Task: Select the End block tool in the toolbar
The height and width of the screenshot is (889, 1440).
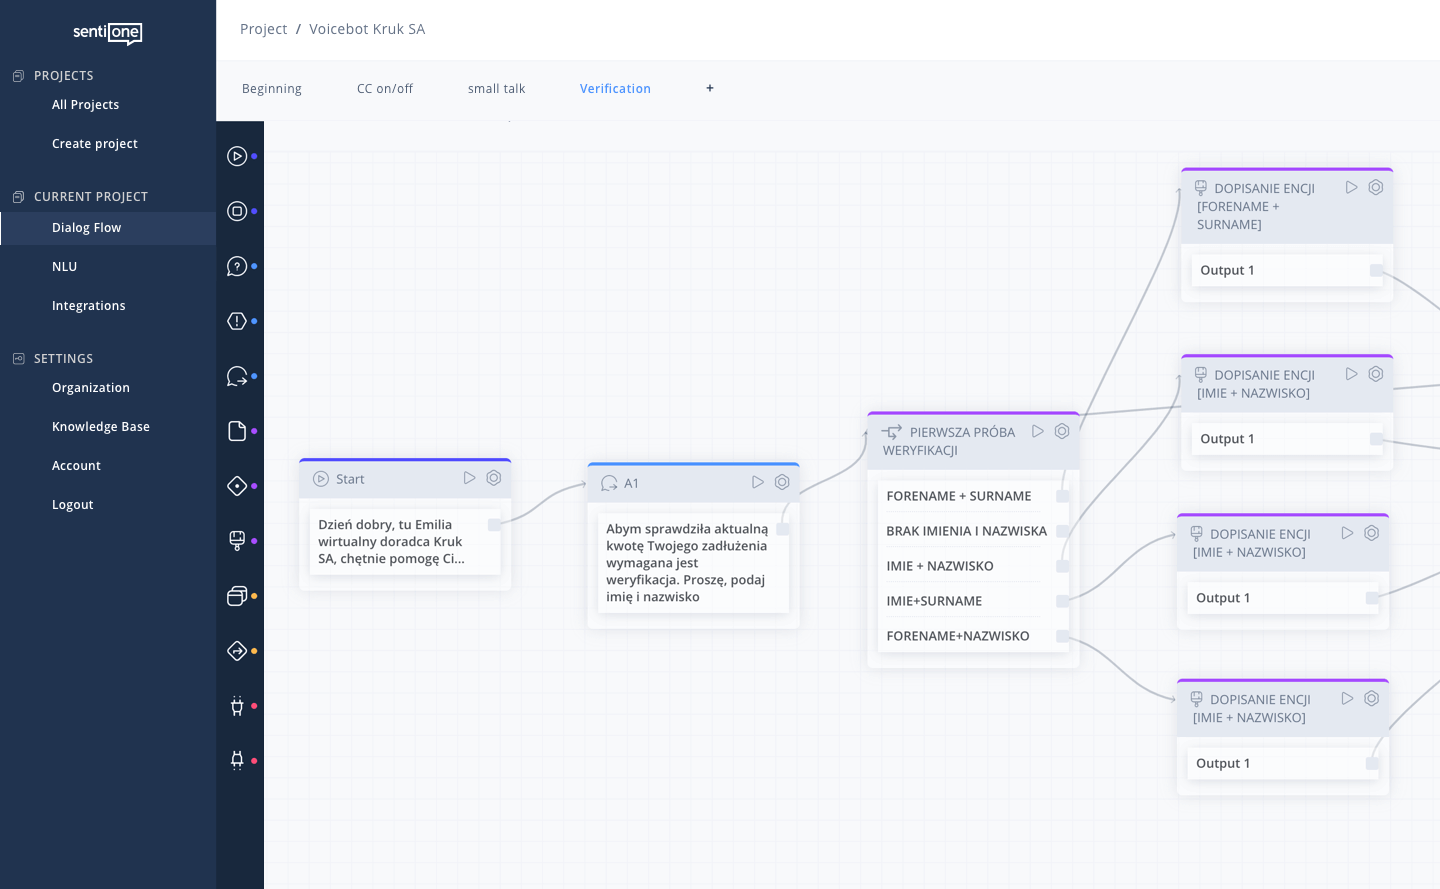Action: 238,211
